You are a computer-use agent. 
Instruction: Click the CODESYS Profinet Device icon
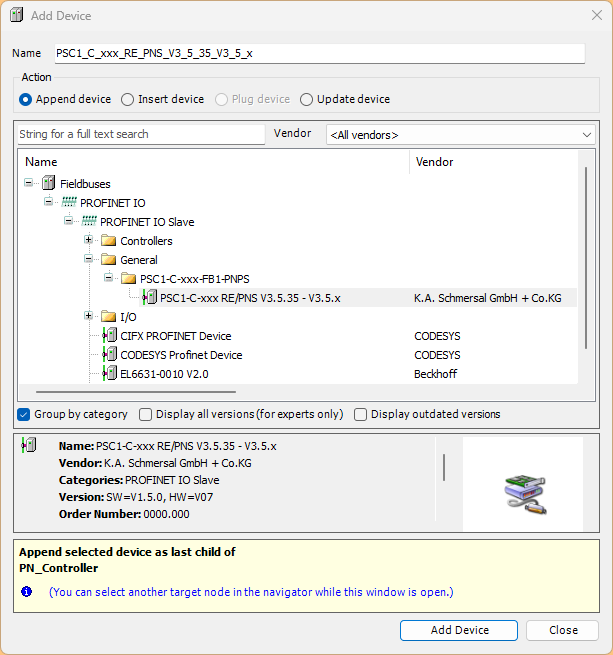(110, 355)
